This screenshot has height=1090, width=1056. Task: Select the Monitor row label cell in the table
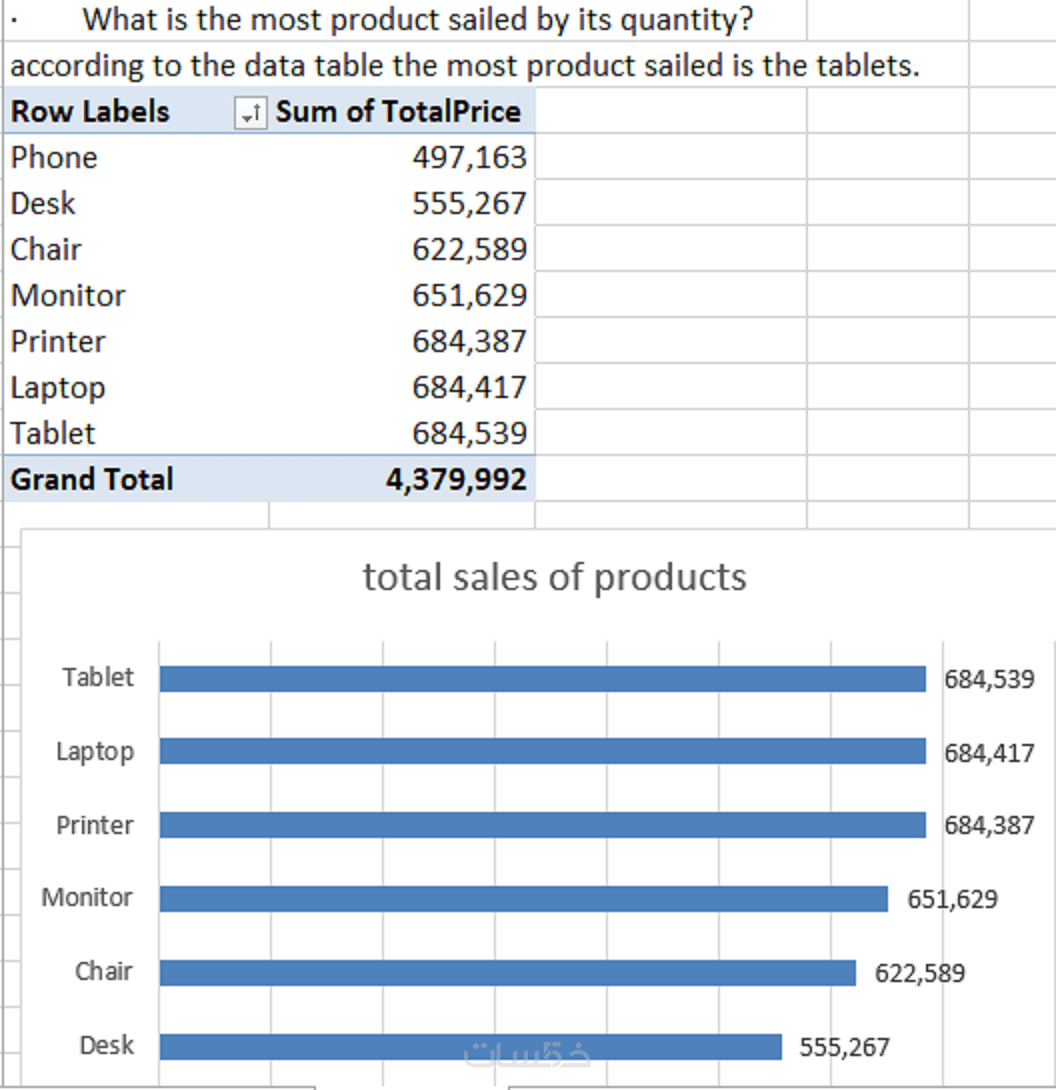click(x=68, y=296)
